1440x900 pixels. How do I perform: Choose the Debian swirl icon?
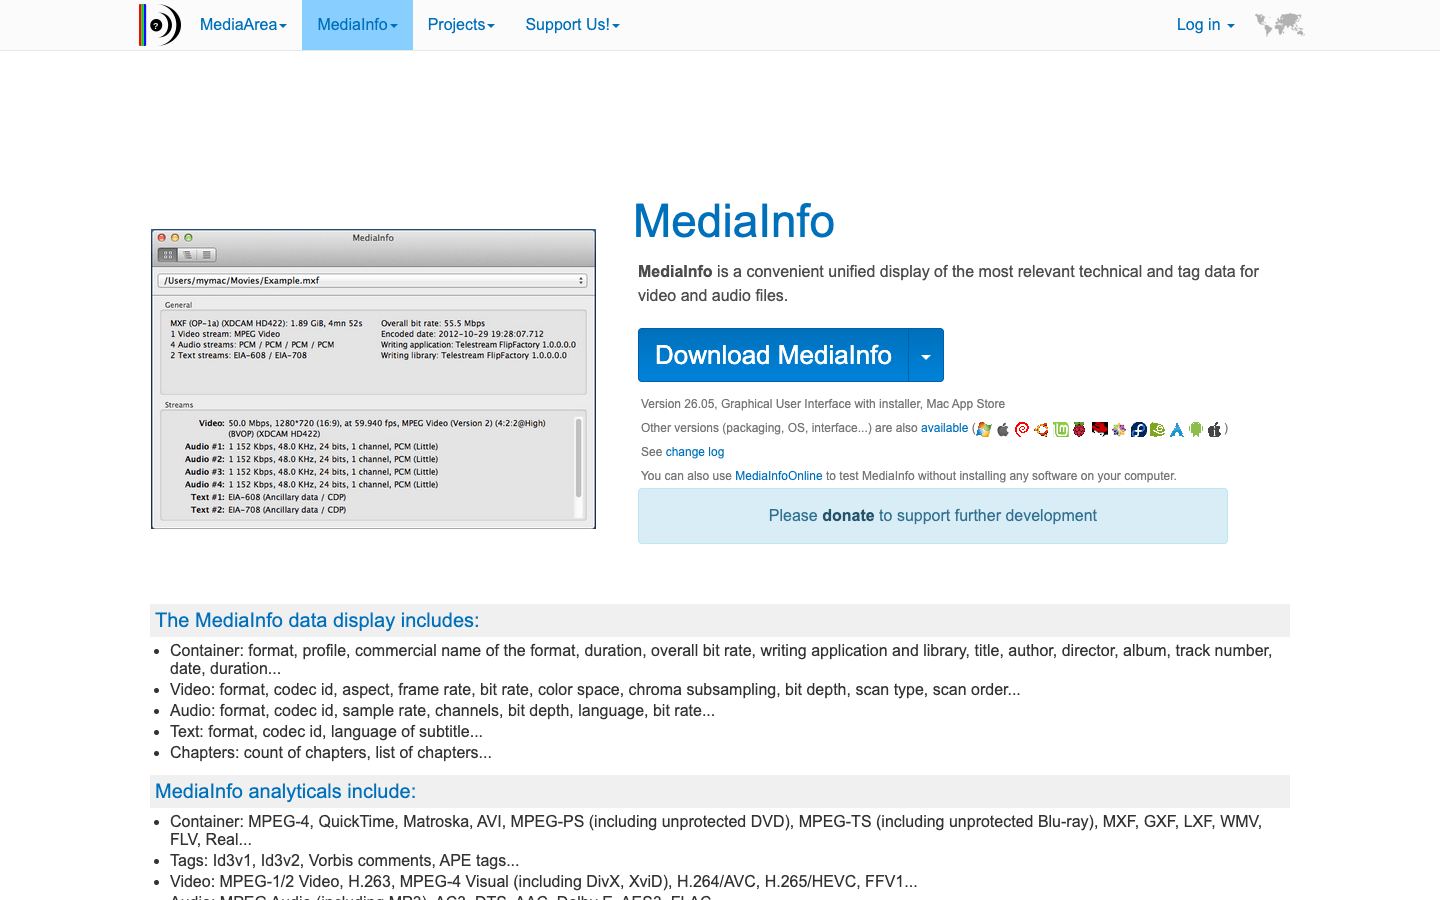[x=1022, y=429]
